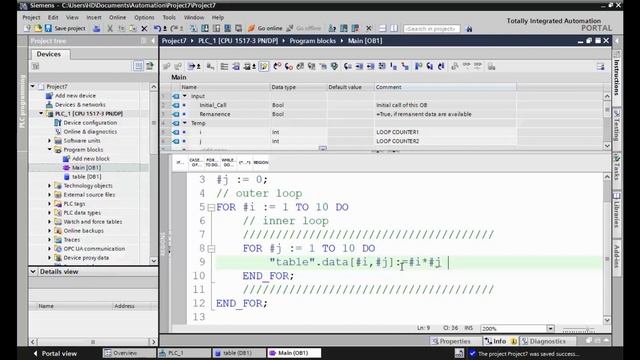
Task: Collapse the Input section in the interface table
Action: 185,96
